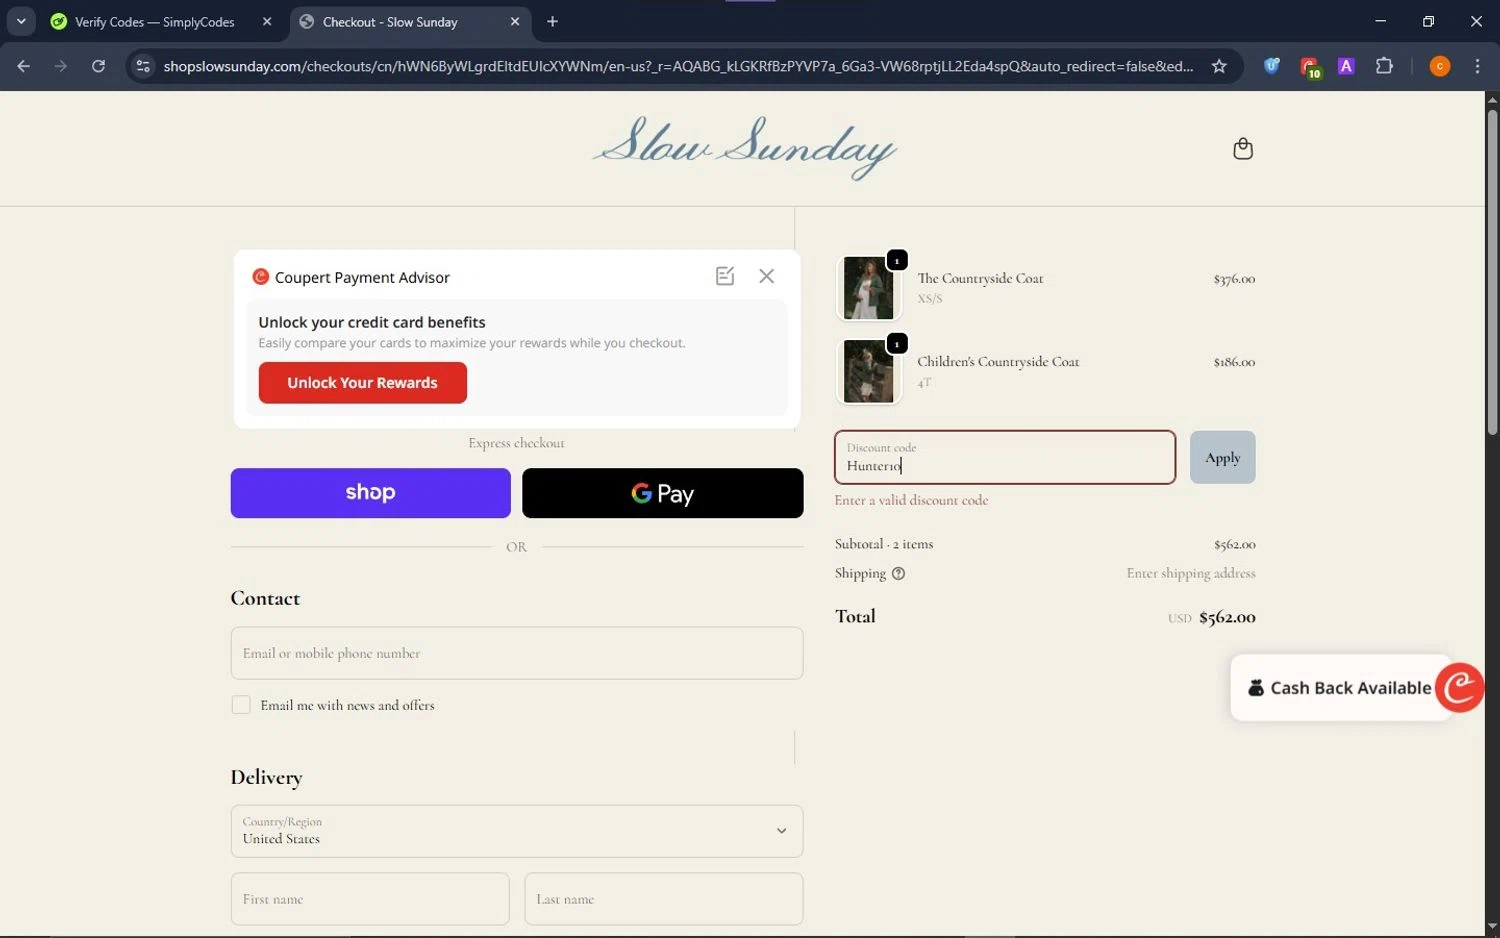Click 'Enter shipping address' text
1500x938 pixels.
[x=1191, y=573]
